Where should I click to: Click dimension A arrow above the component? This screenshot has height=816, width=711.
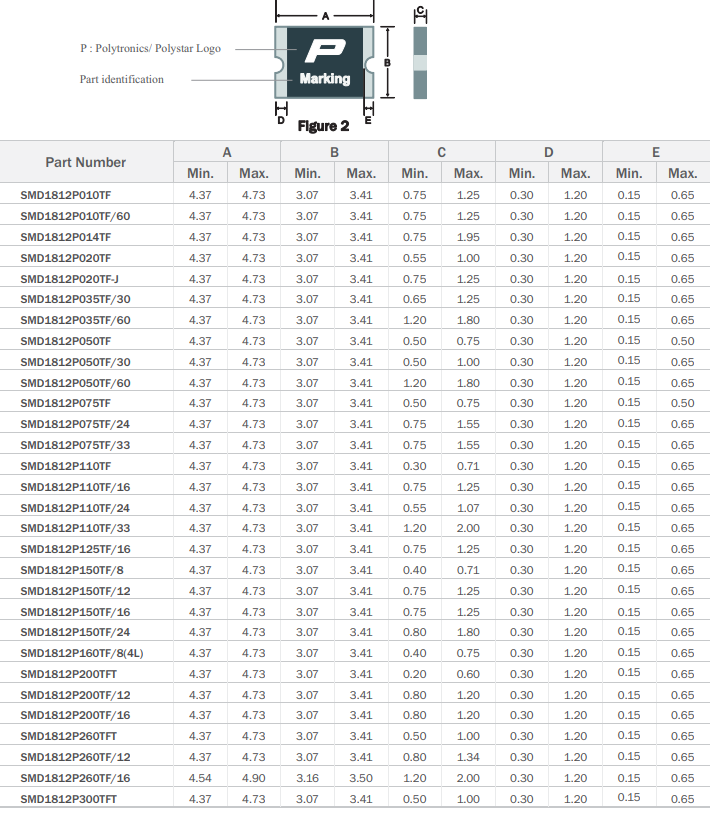(324, 17)
